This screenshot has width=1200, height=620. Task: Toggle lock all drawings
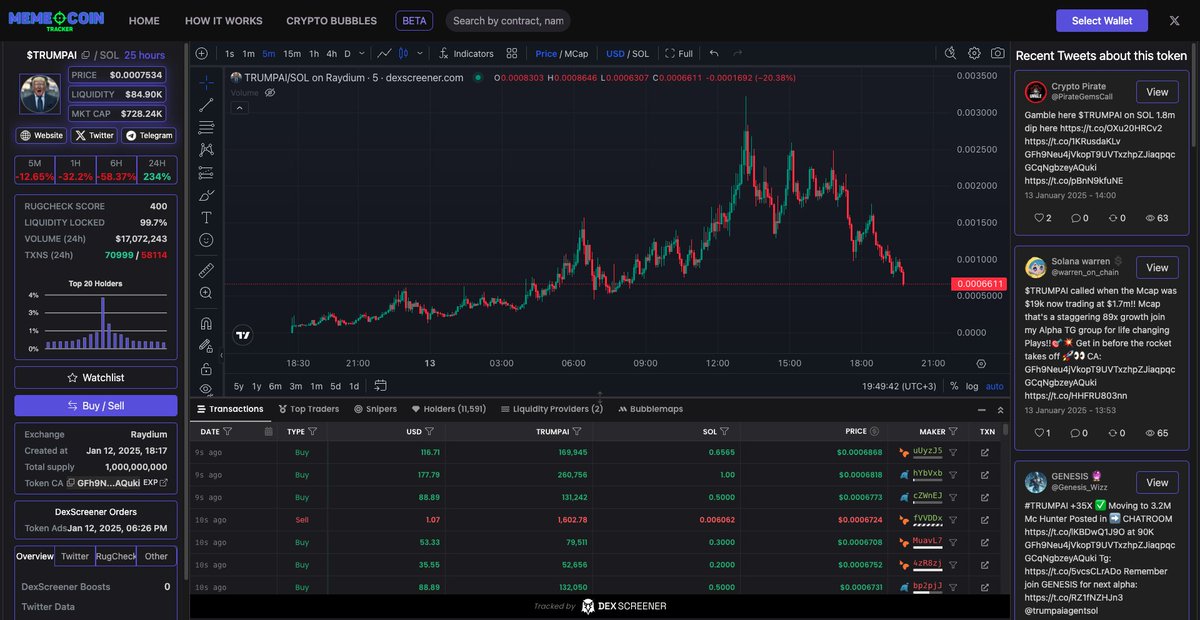click(x=206, y=368)
